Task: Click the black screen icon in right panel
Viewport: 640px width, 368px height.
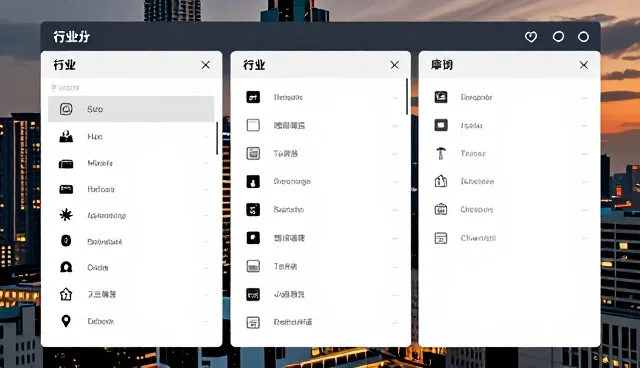Action: coord(441,125)
